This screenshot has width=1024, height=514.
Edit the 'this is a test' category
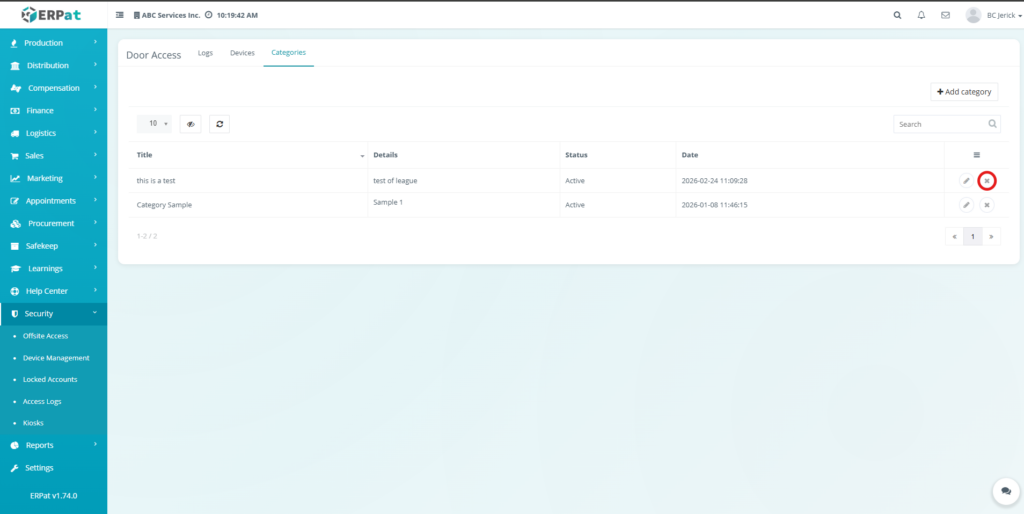966,181
